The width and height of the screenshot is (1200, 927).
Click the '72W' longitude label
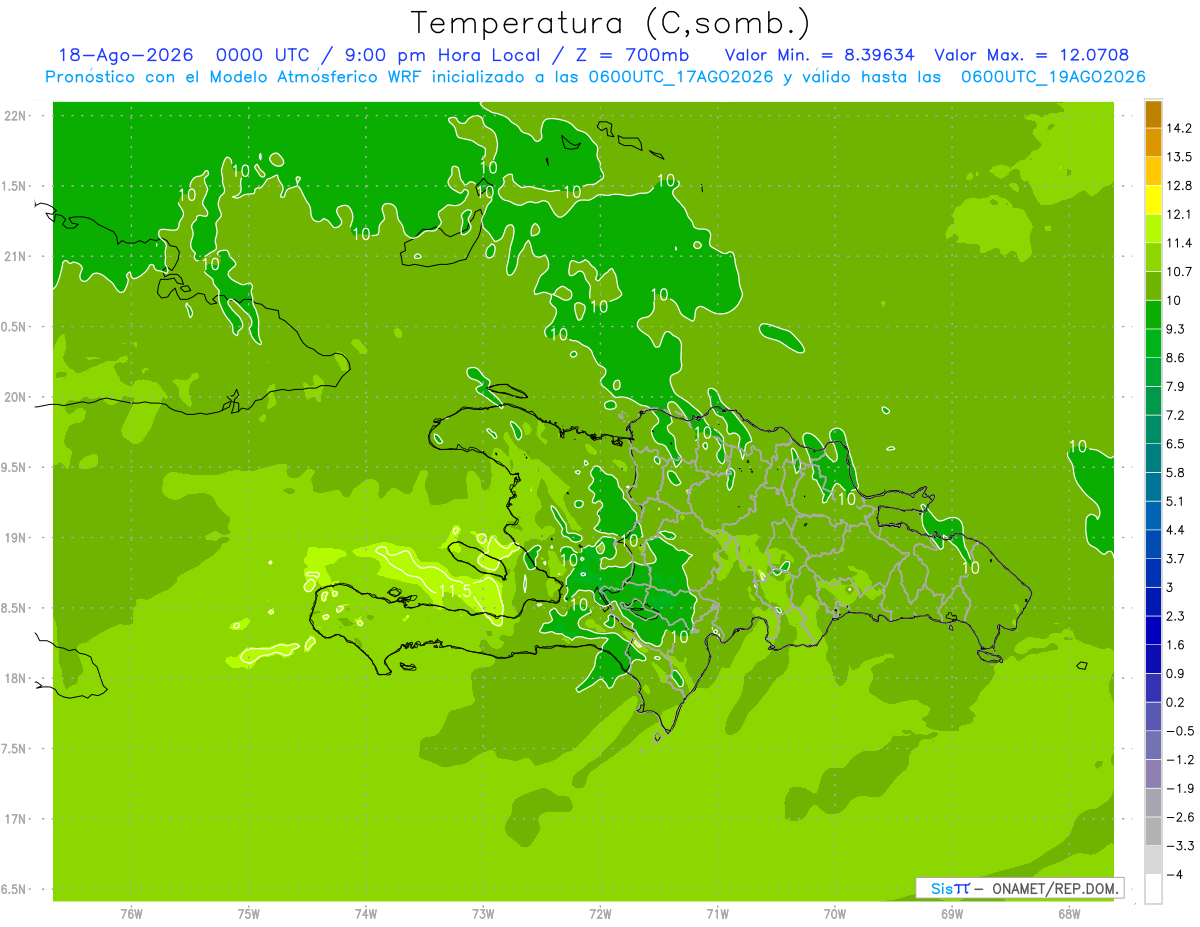[600, 915]
